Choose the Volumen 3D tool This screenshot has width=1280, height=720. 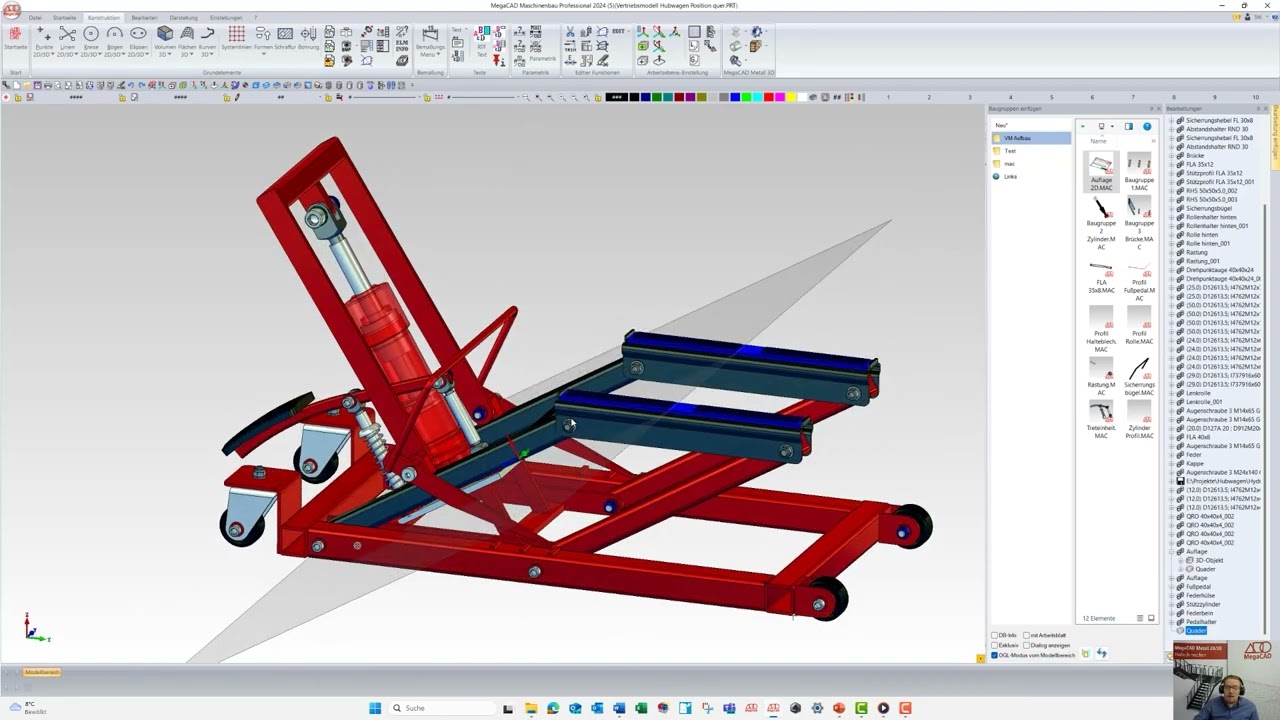164,41
